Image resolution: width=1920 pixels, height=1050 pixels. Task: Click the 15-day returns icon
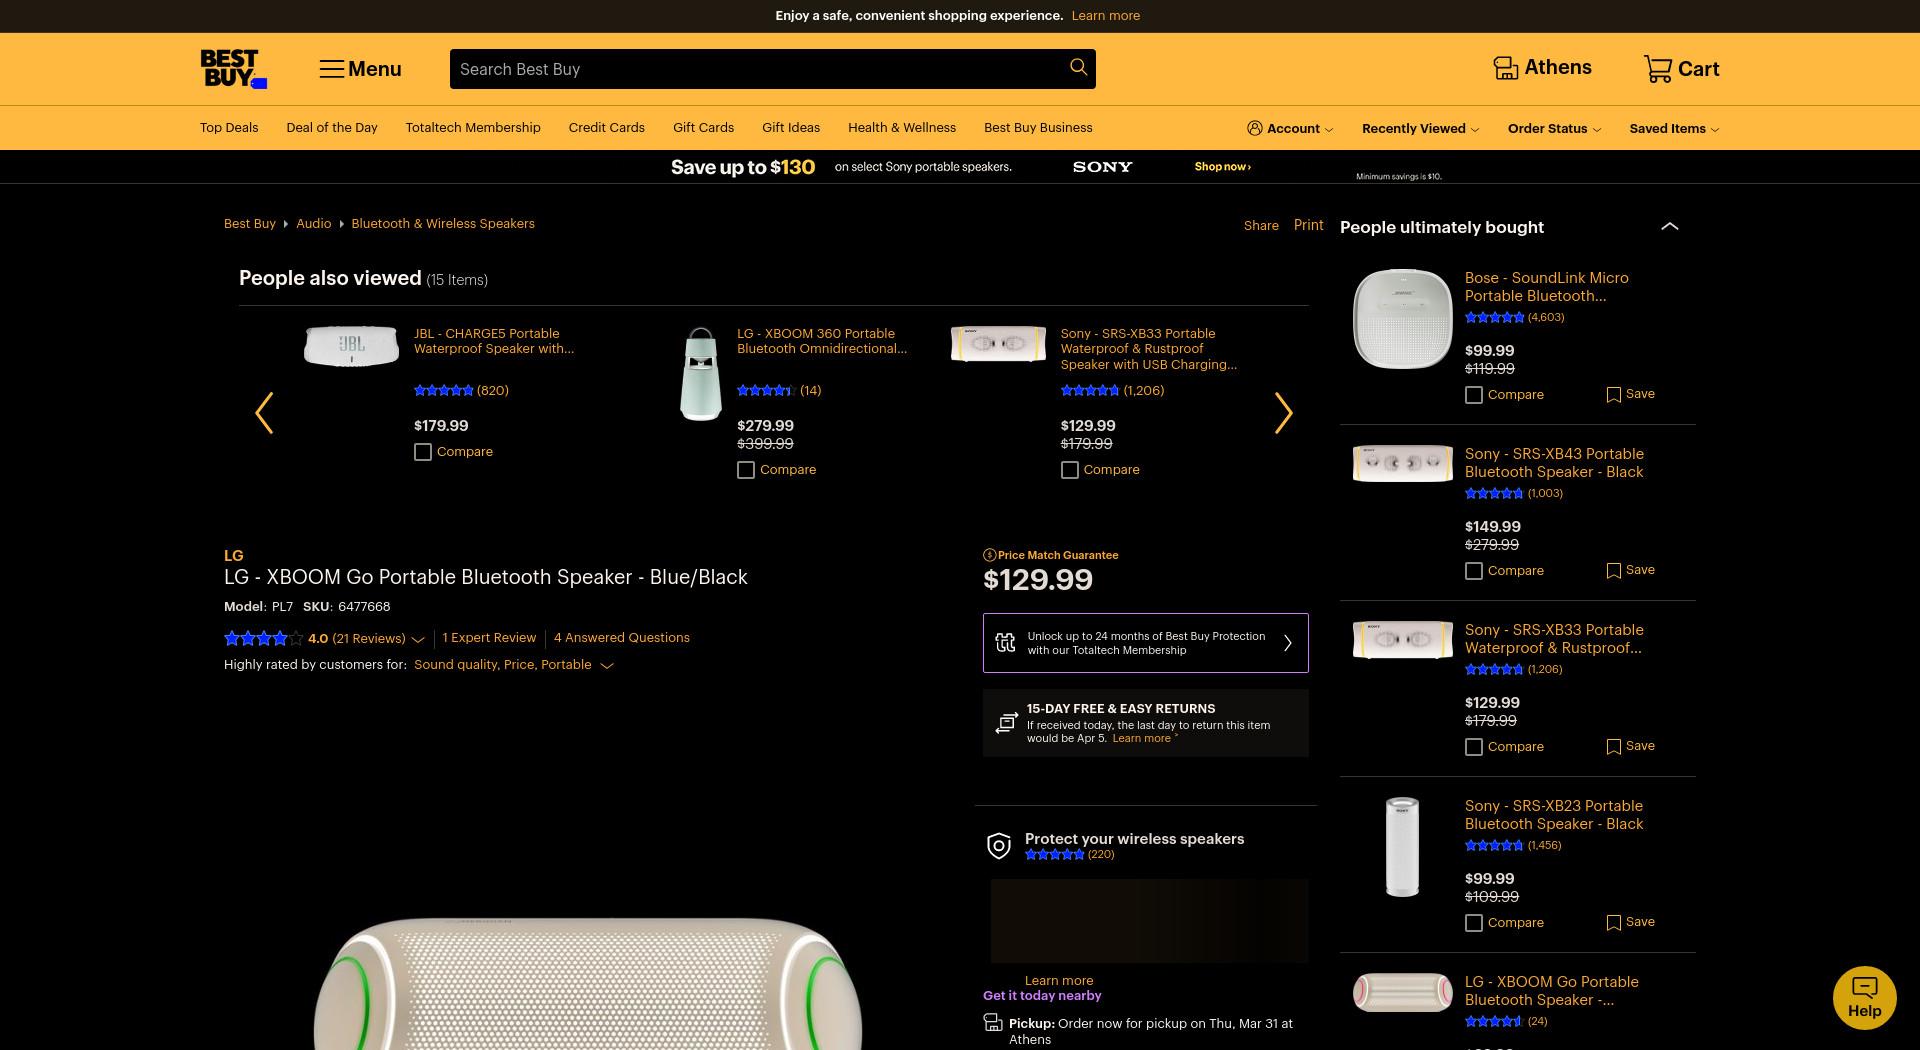1006,722
